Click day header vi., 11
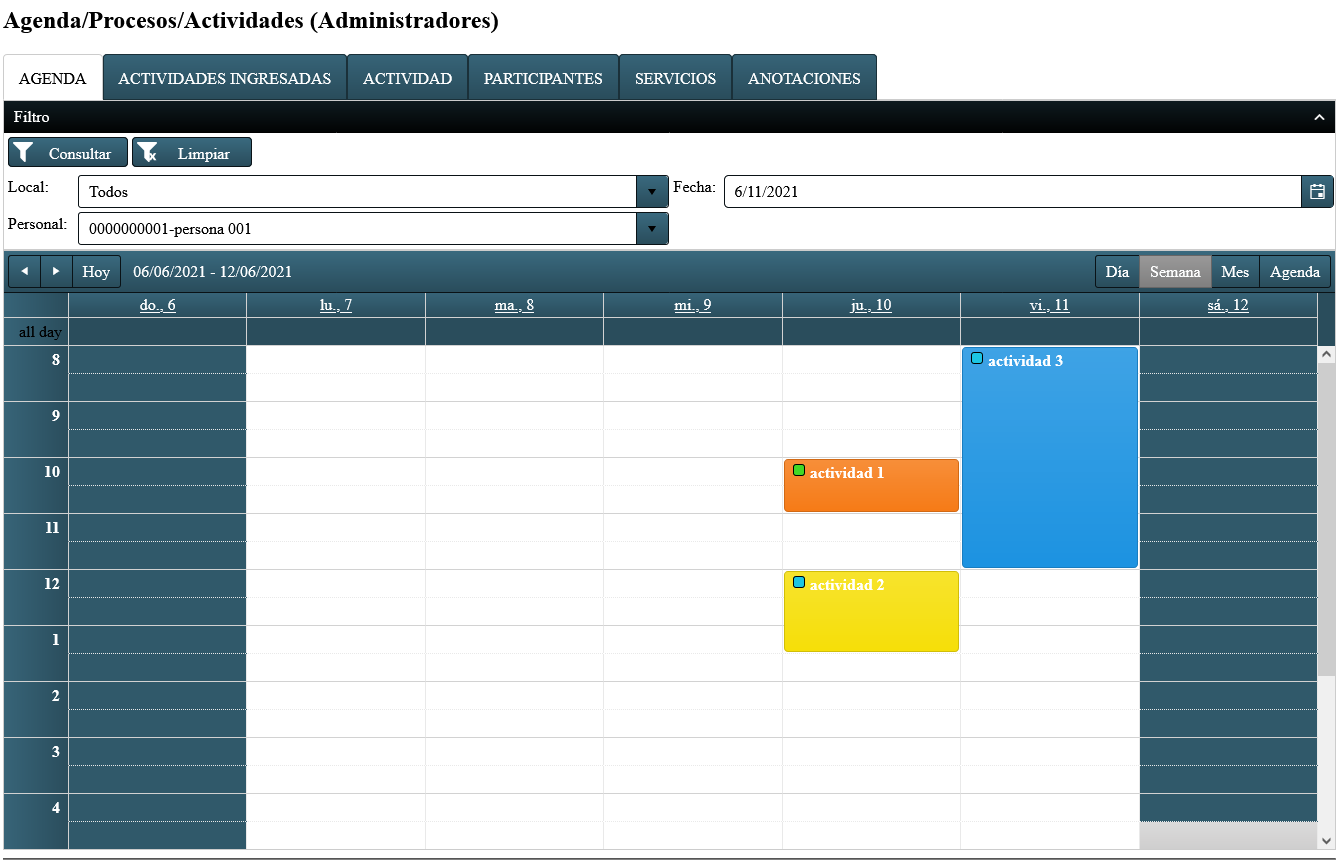Viewport: 1340px width, 864px height. [x=1049, y=305]
